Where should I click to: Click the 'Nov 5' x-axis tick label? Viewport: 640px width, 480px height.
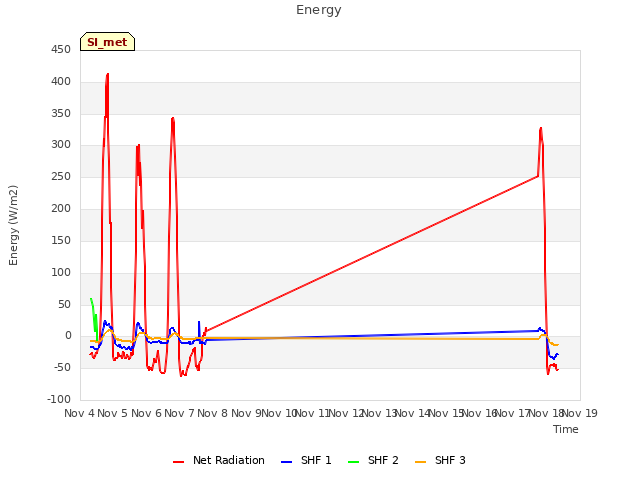pos(113,413)
